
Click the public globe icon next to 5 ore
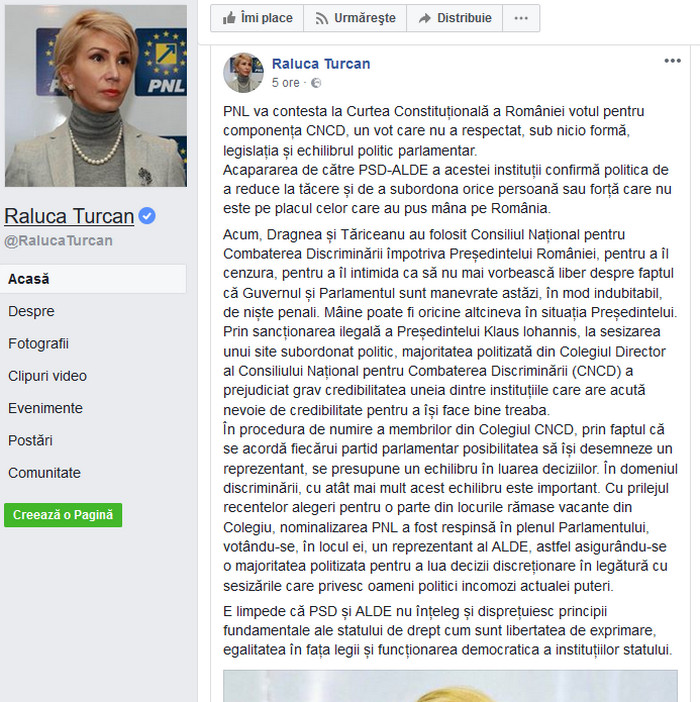[316, 83]
